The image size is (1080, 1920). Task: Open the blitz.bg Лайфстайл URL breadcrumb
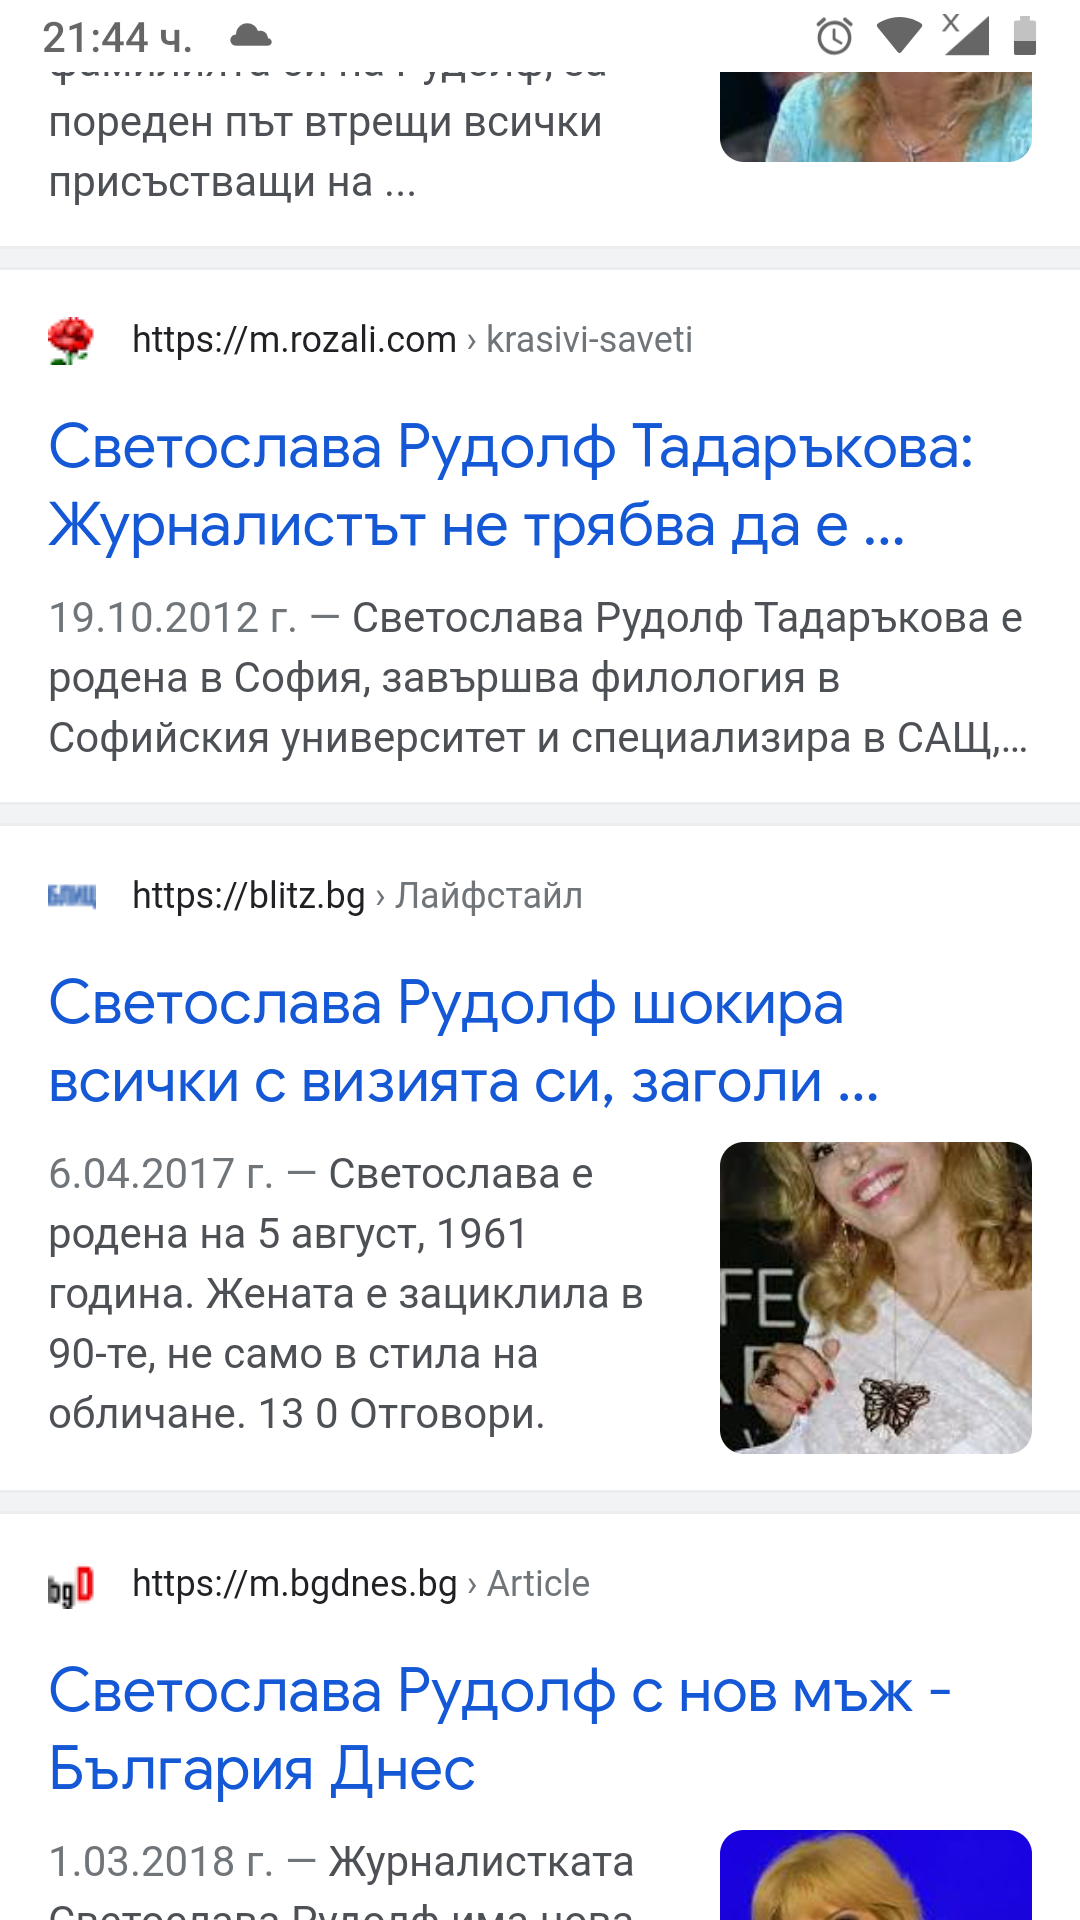point(357,896)
